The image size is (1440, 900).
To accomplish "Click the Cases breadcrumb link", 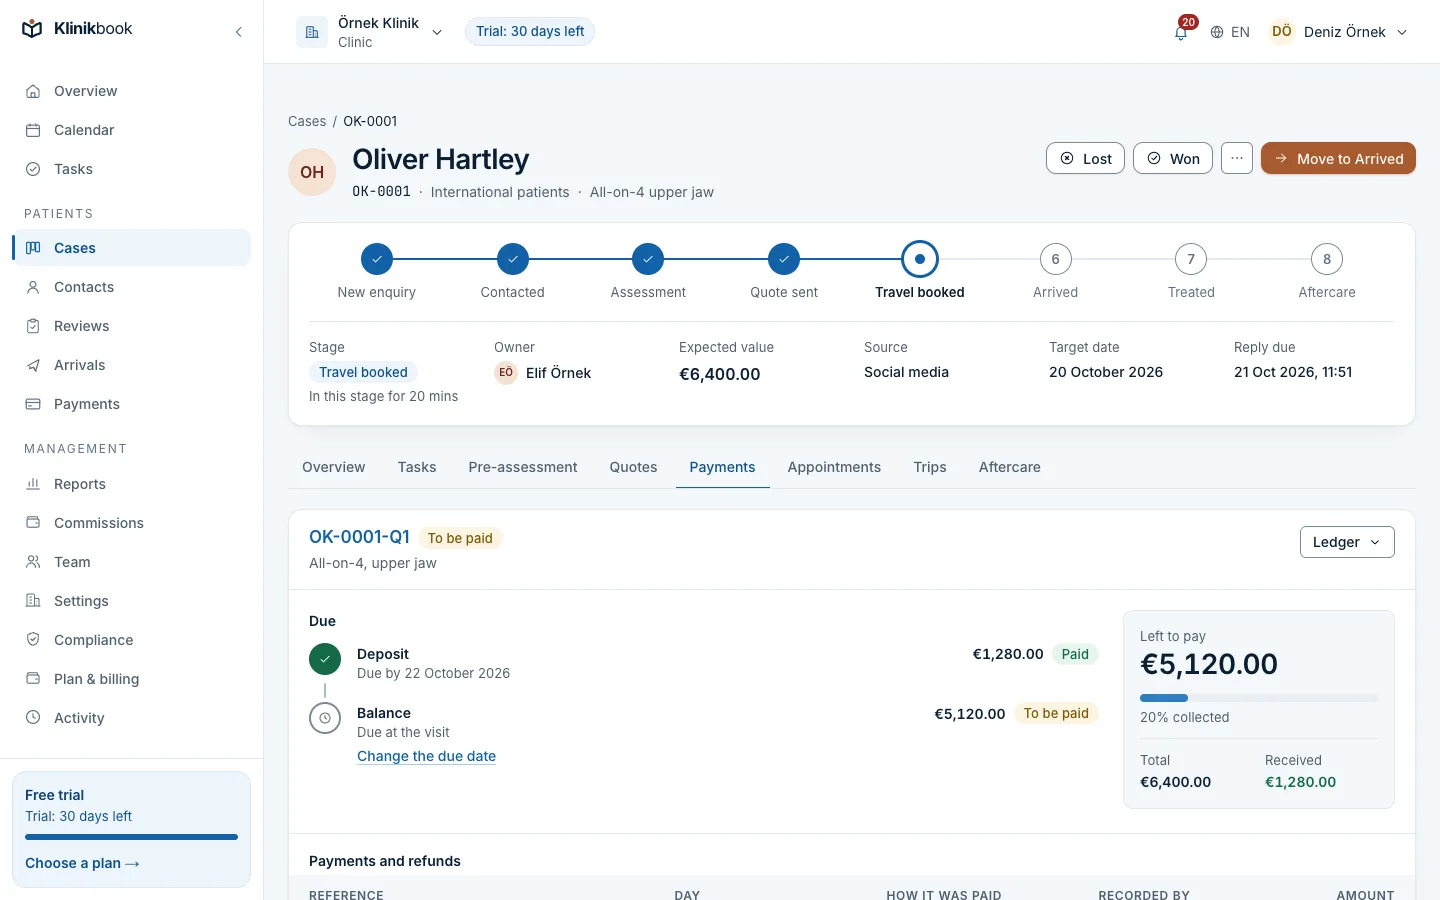I will coord(307,121).
